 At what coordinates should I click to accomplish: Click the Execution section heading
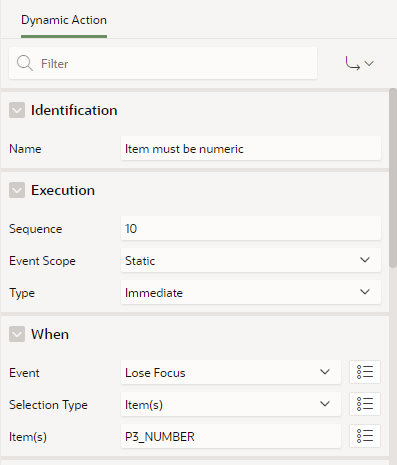(63, 190)
